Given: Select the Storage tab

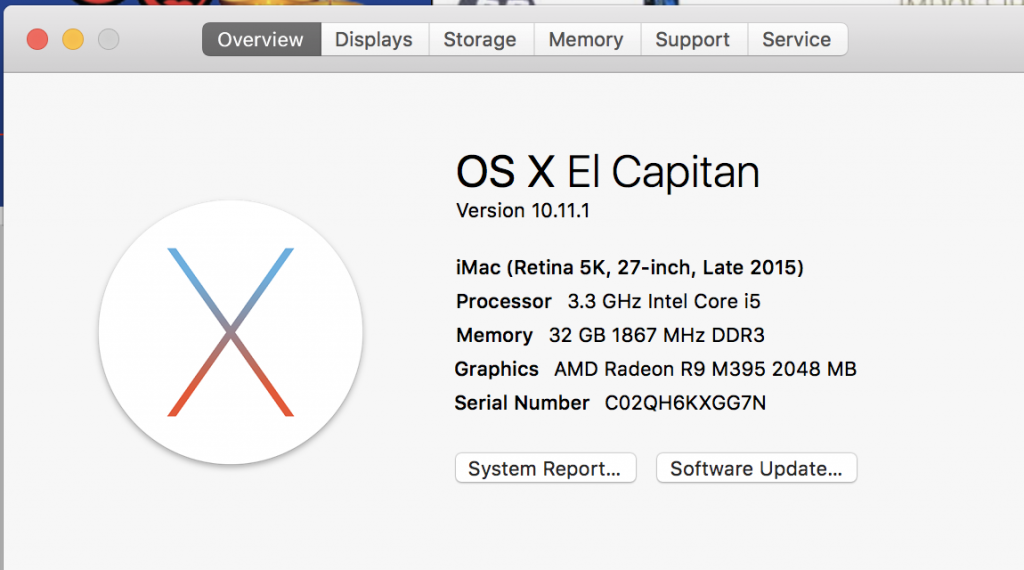Looking at the screenshot, I should (x=481, y=39).
